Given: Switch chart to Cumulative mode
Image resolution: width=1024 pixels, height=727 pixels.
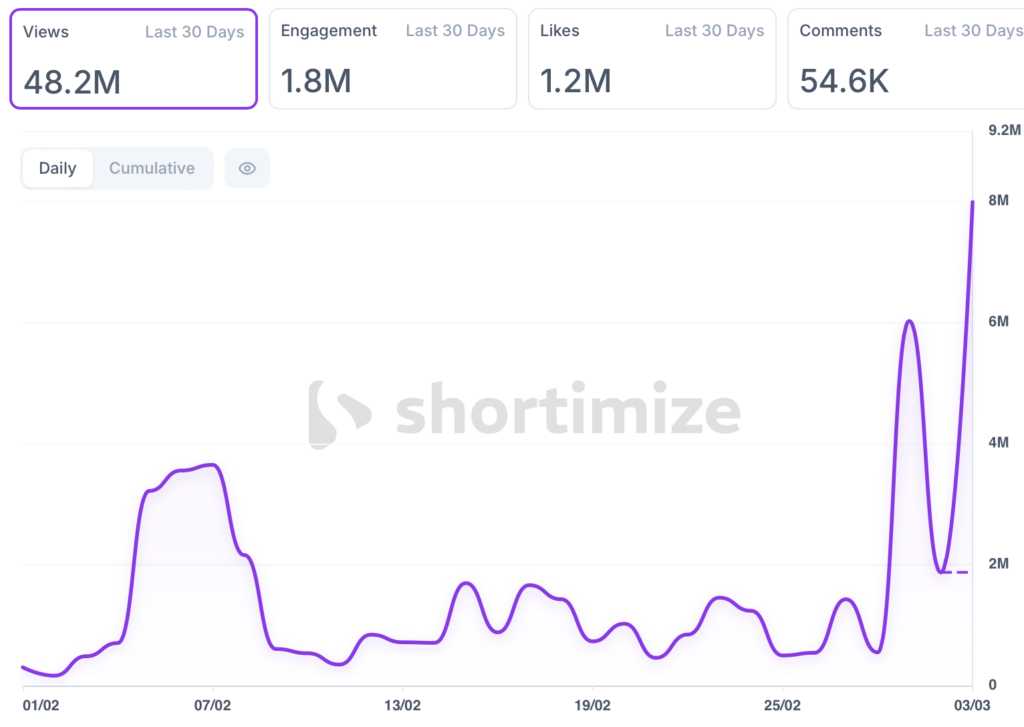Looking at the screenshot, I should tap(152, 168).
